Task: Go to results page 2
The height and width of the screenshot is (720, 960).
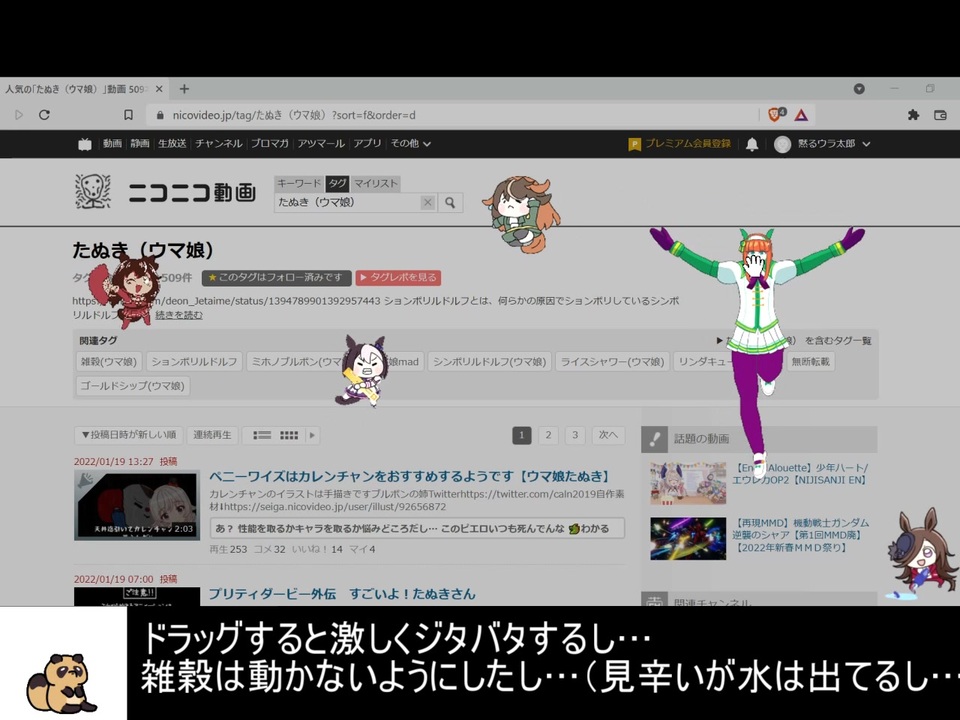Action: coord(548,435)
